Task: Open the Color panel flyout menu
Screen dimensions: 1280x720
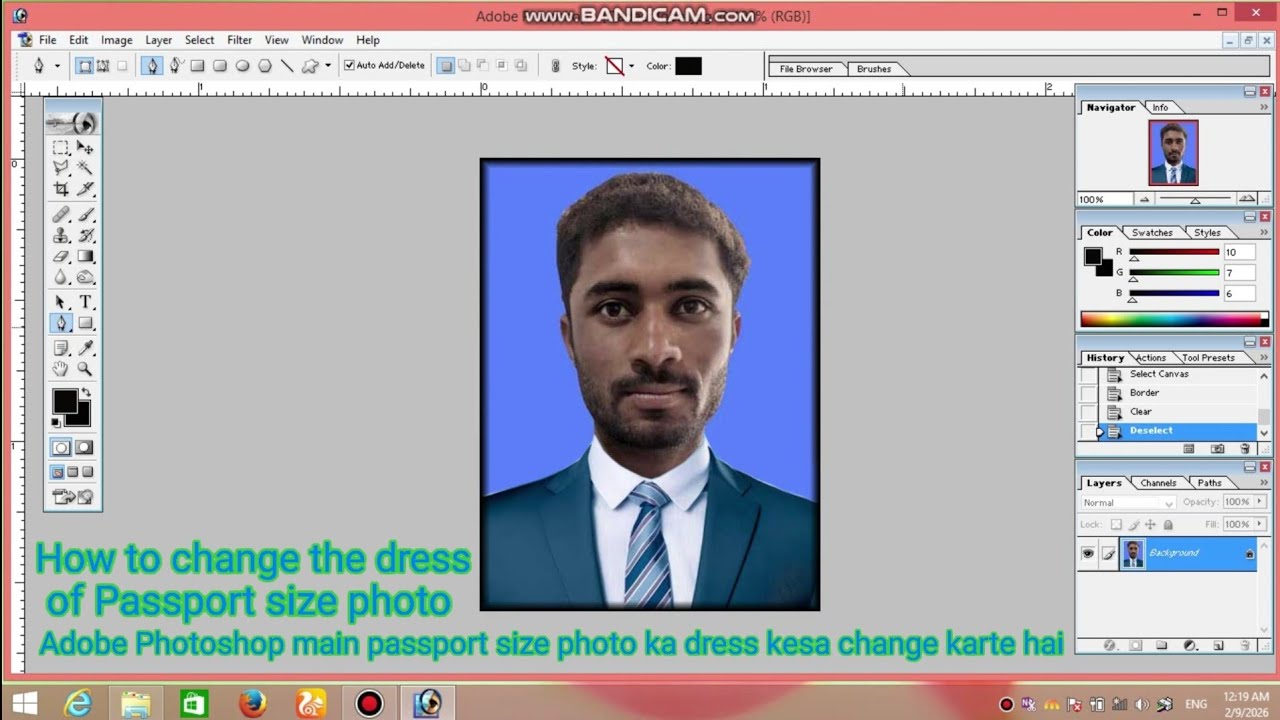Action: pos(1264,233)
